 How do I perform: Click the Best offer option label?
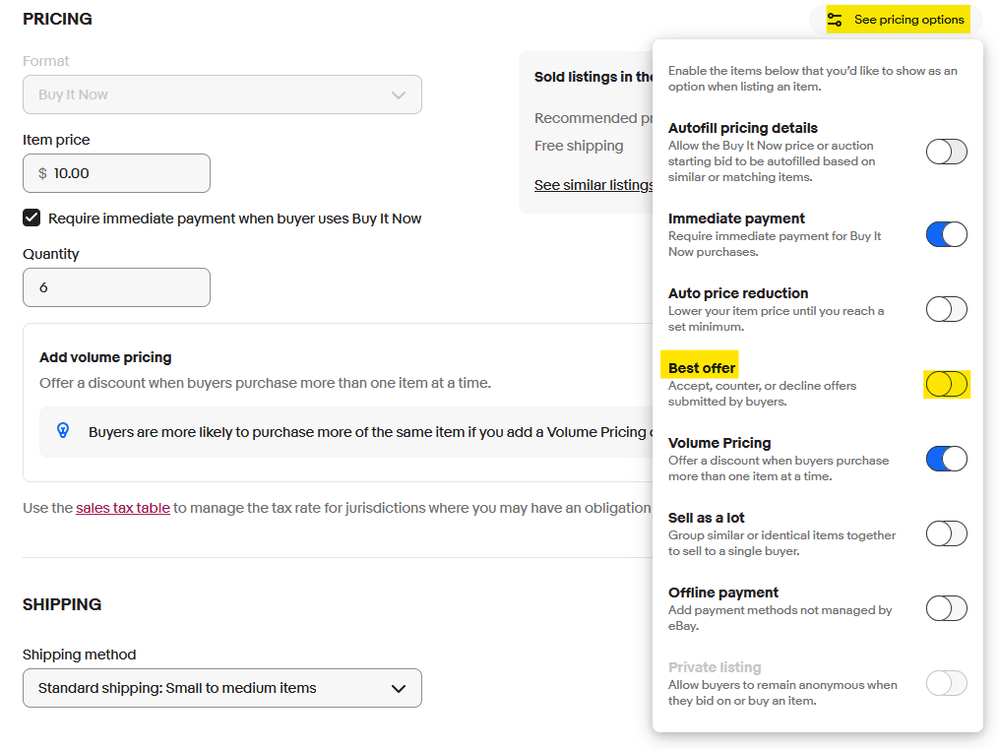[701, 368]
